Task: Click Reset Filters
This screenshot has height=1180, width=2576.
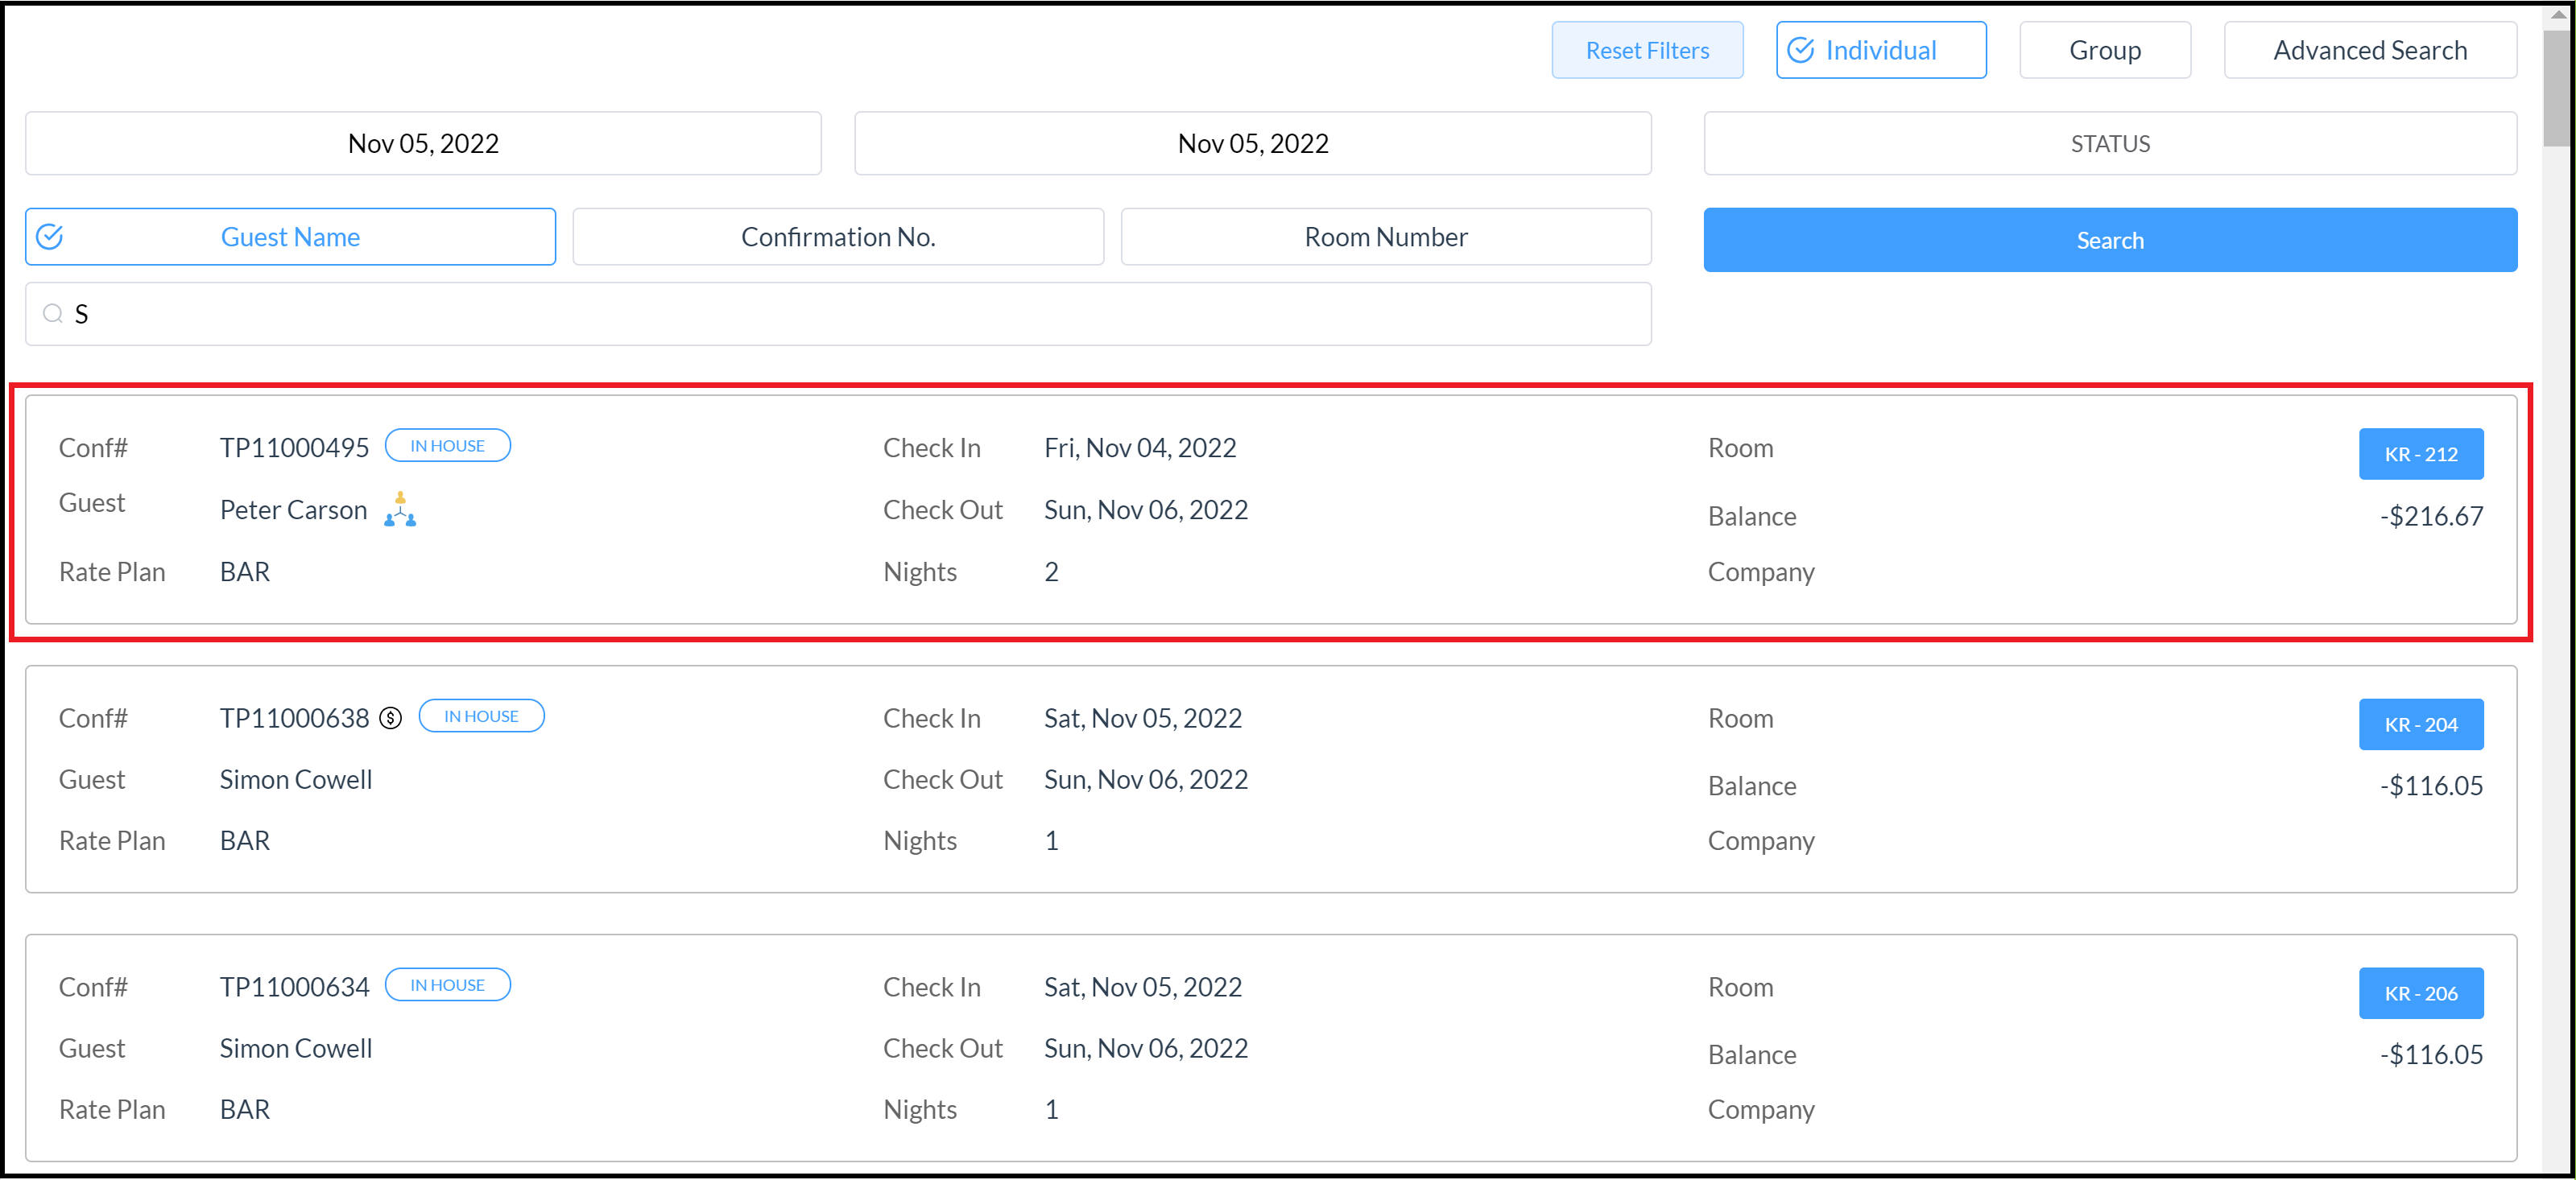Action: tap(1646, 49)
